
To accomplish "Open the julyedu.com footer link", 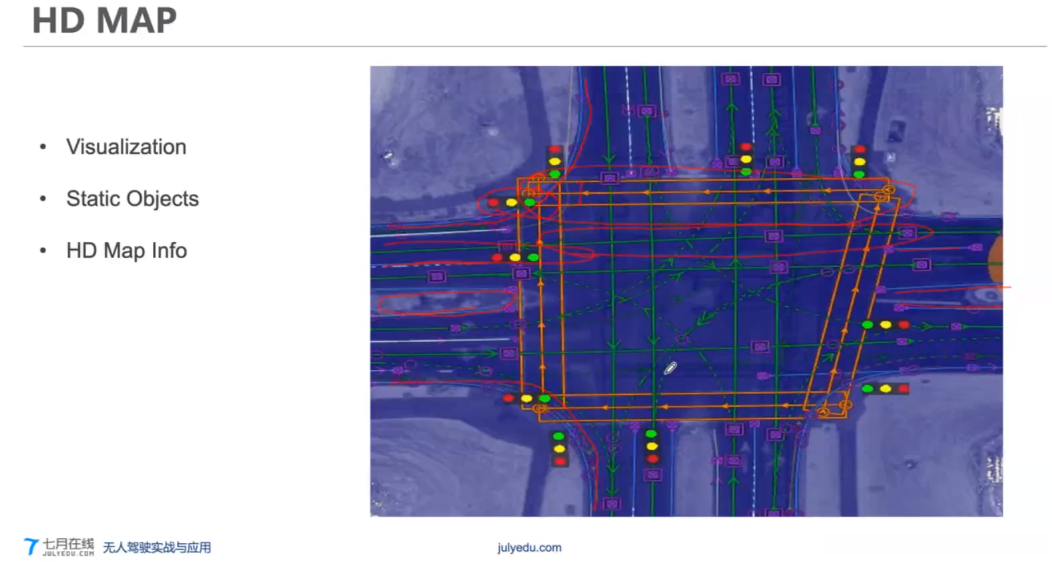I will pos(529,547).
